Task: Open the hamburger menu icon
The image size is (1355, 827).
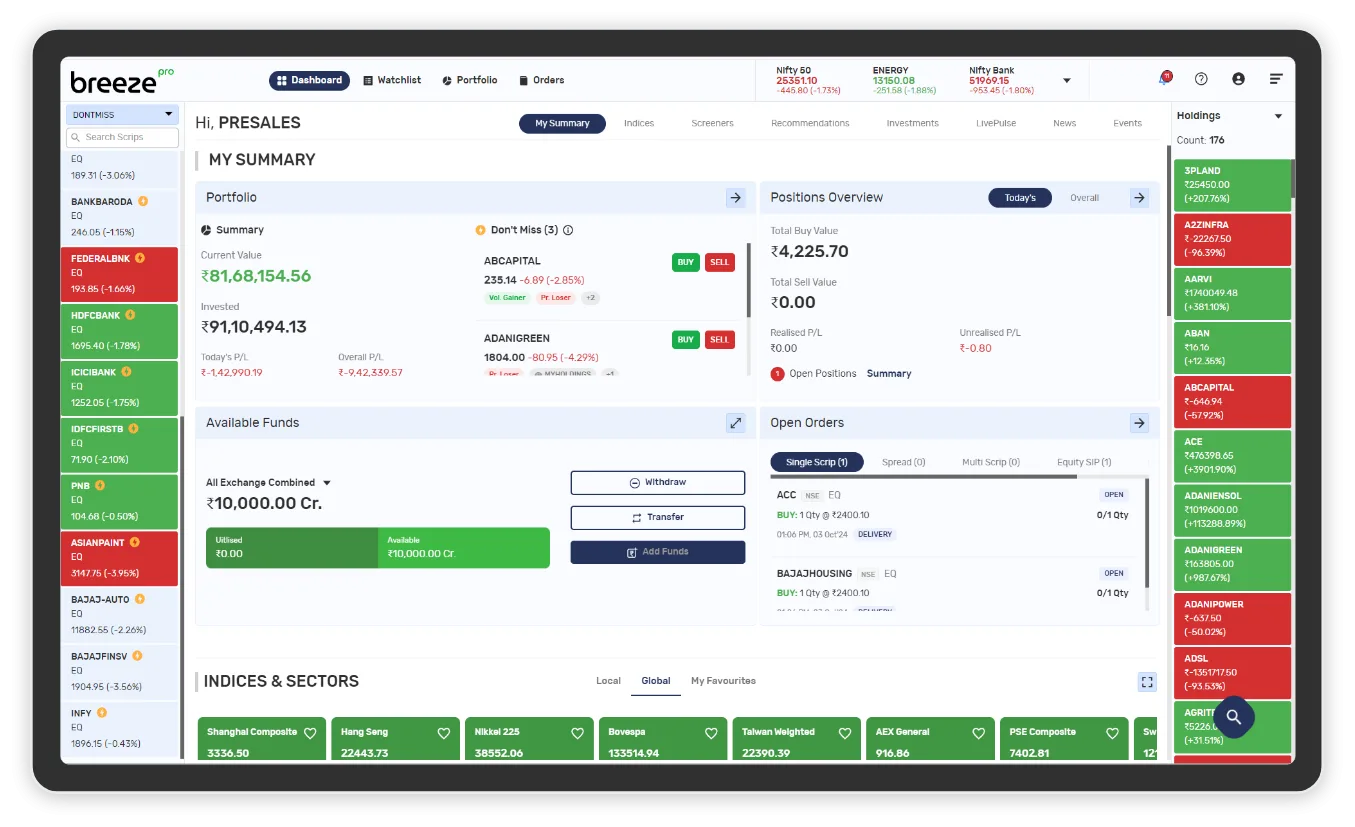Action: point(1276,79)
